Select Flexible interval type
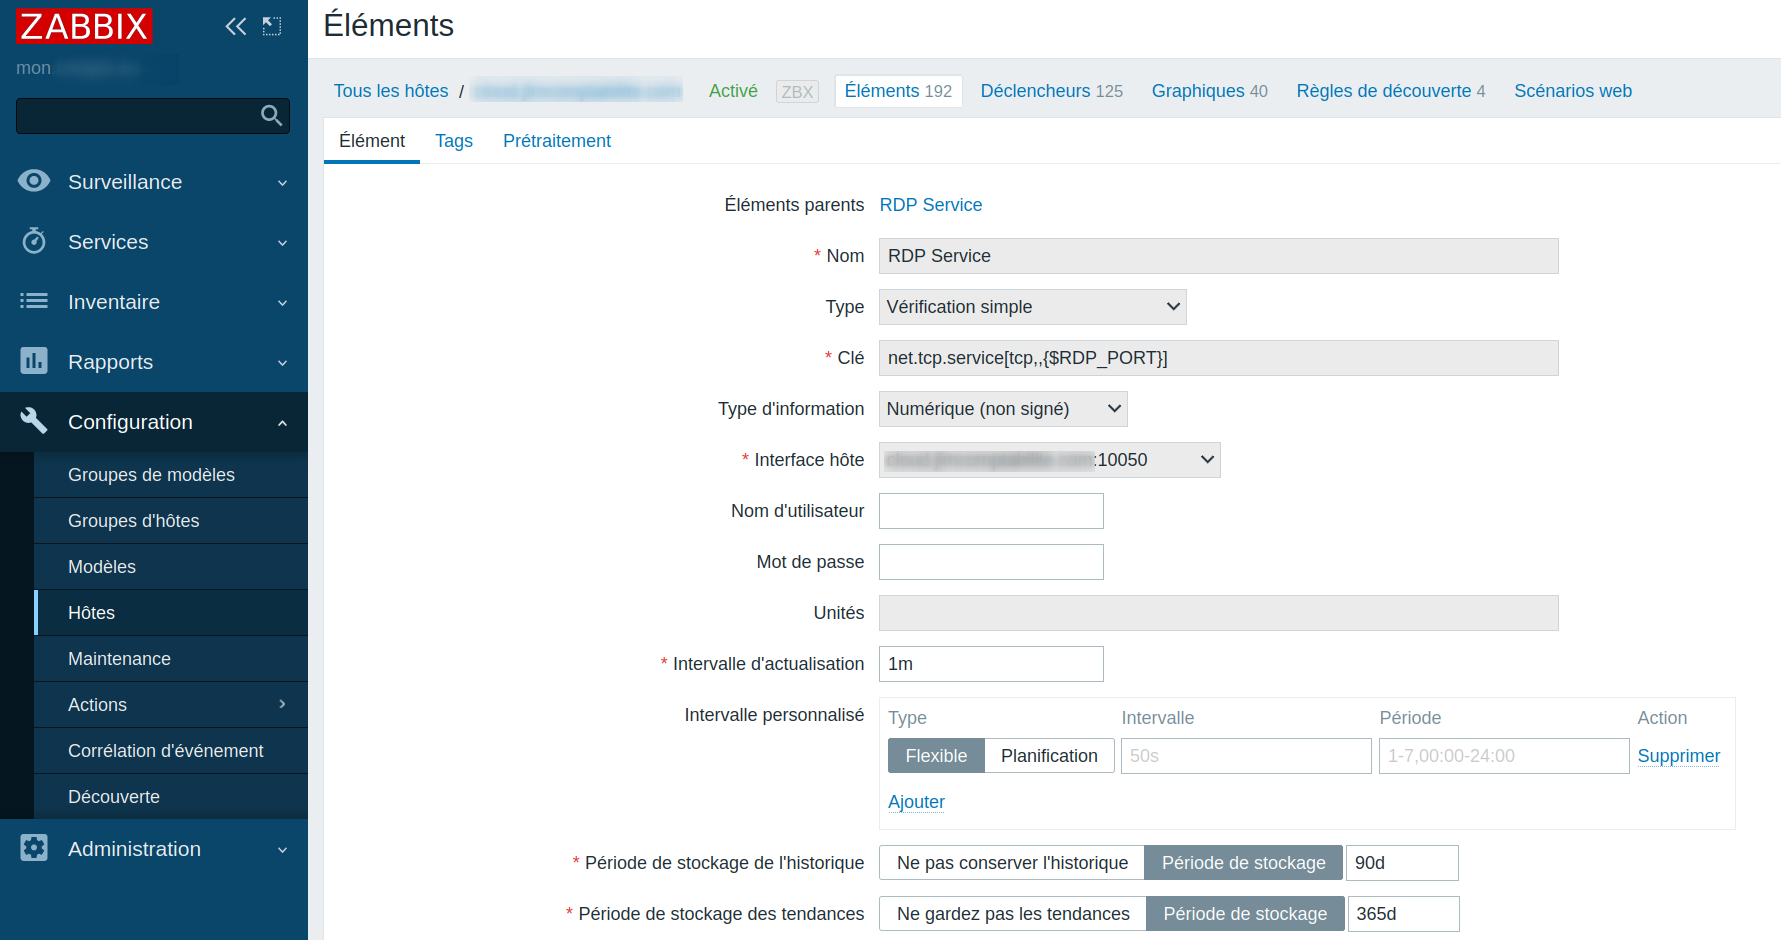This screenshot has height=940, width=1781. click(x=936, y=756)
